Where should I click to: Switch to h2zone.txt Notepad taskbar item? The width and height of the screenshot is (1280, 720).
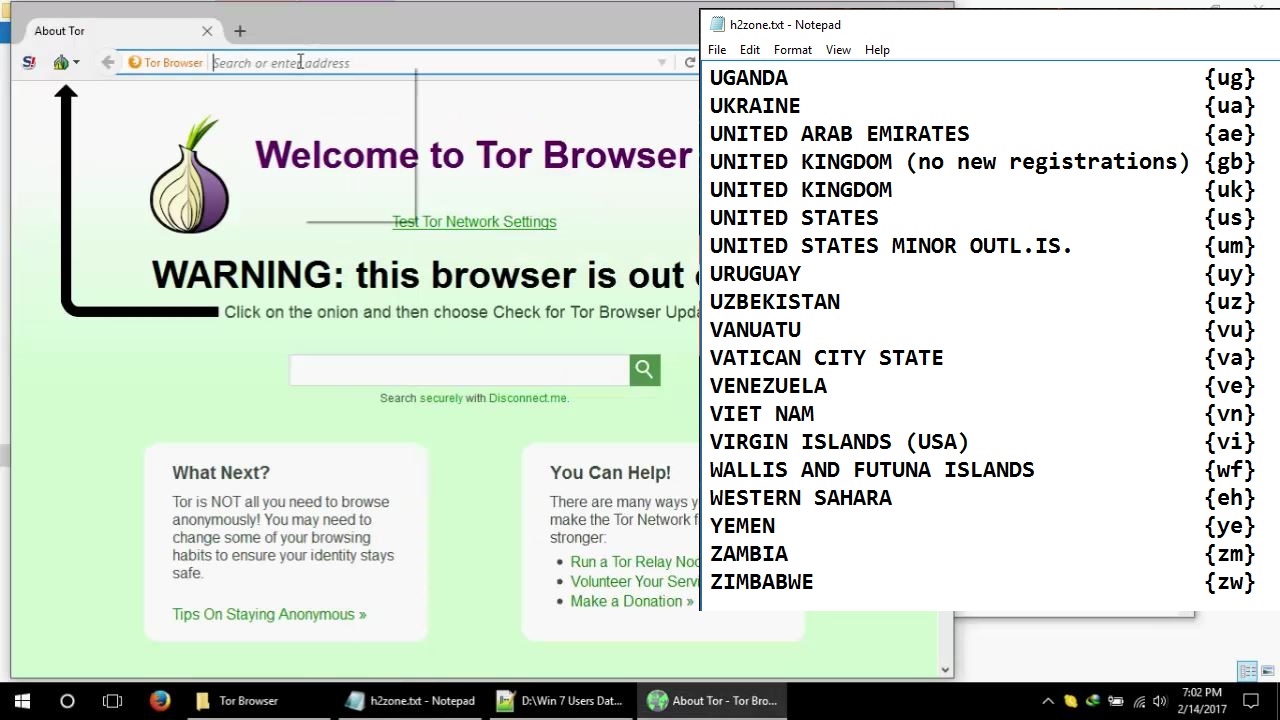click(410, 701)
